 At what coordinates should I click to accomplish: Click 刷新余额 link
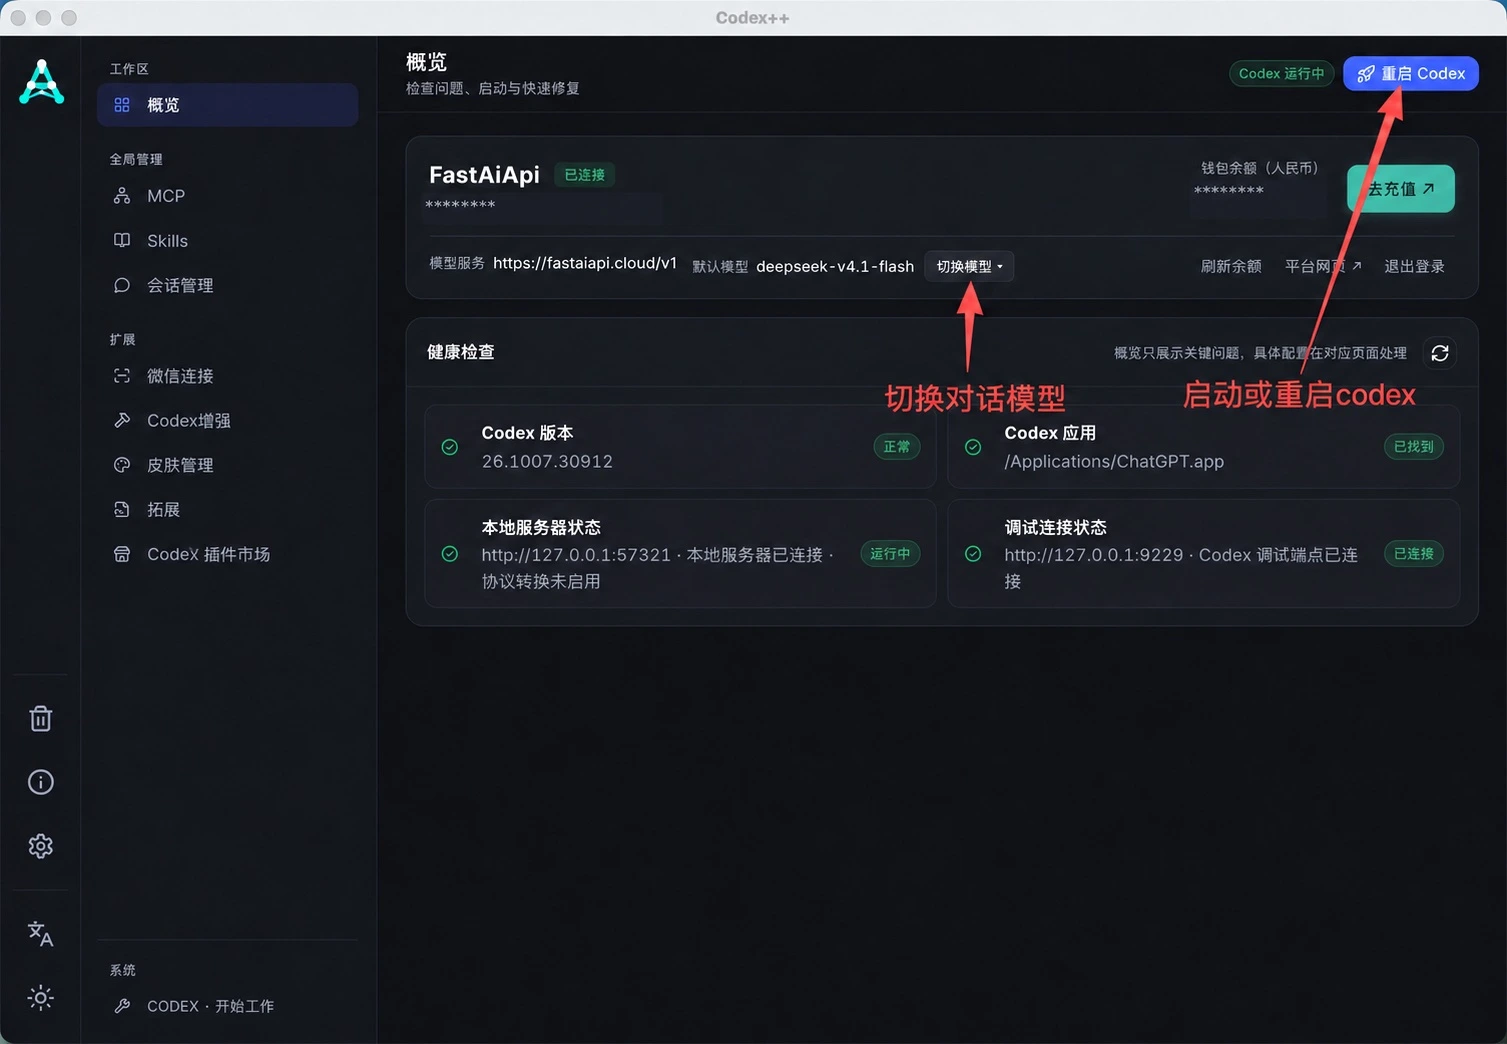coord(1231,266)
